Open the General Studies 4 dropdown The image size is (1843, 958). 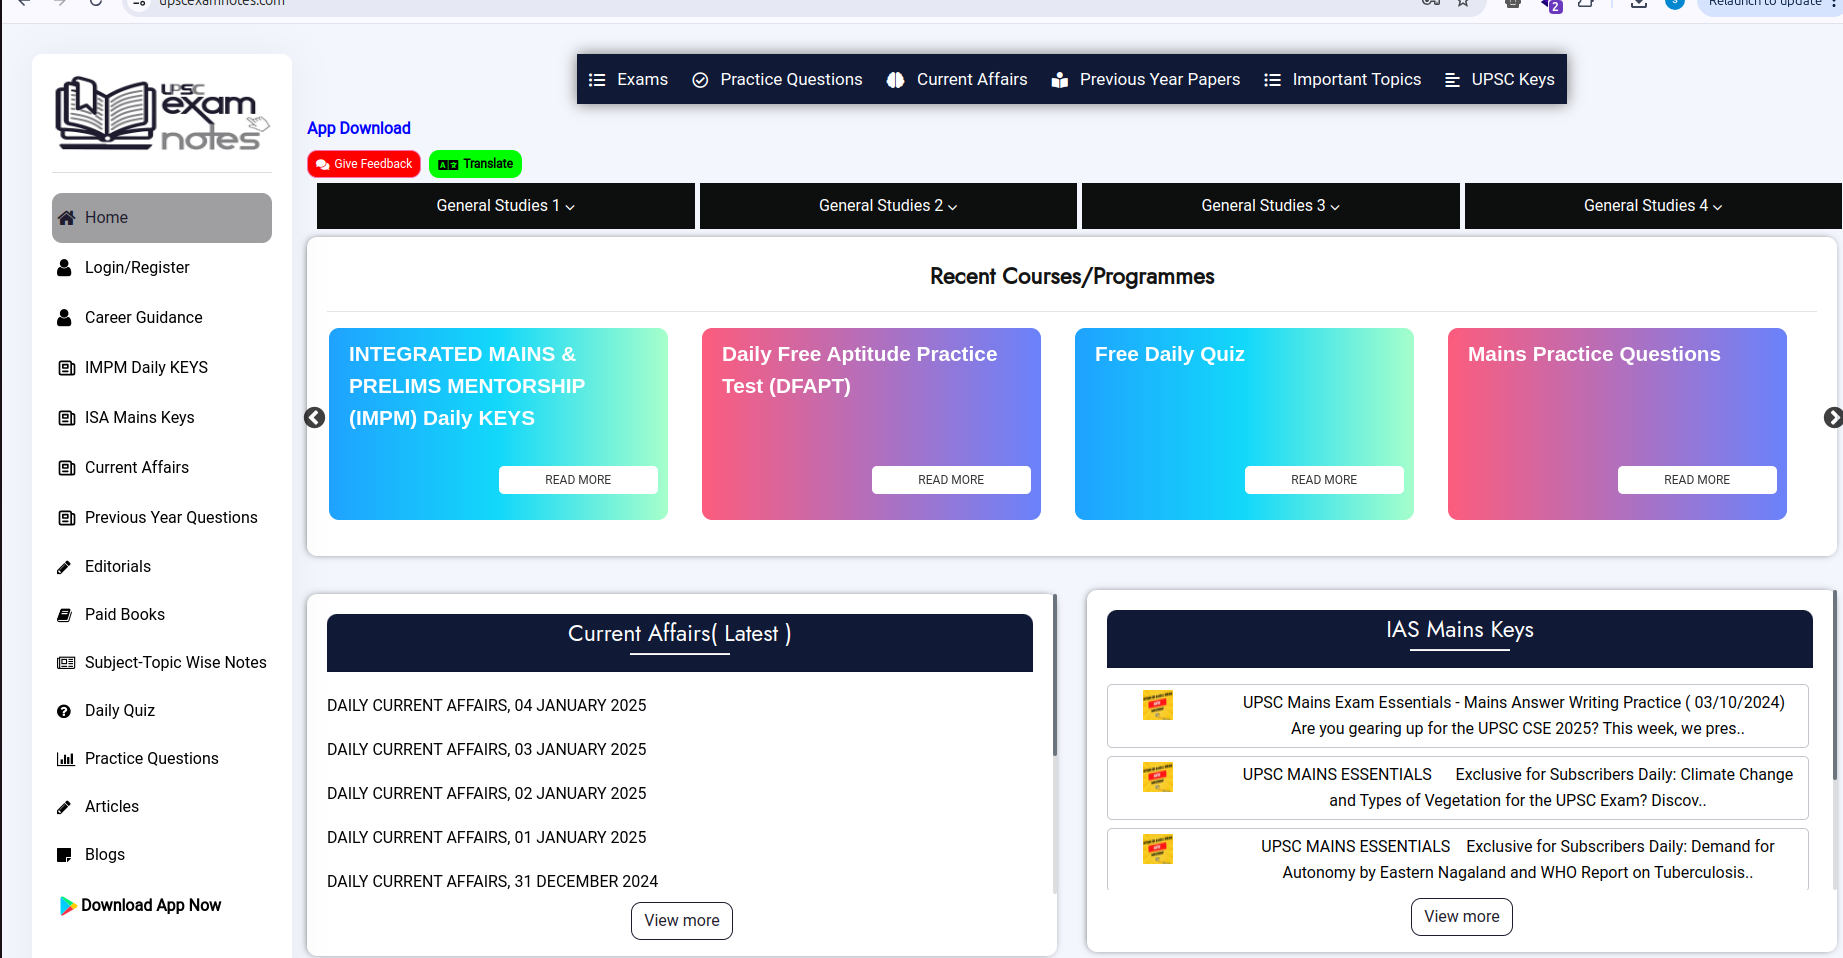[x=1652, y=206]
